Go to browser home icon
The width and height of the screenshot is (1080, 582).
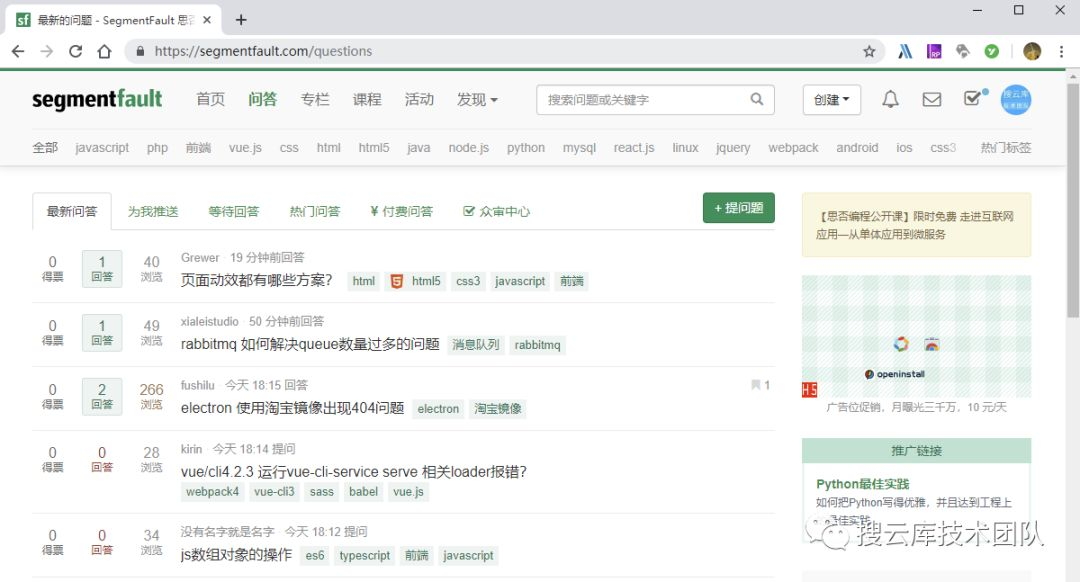point(104,51)
